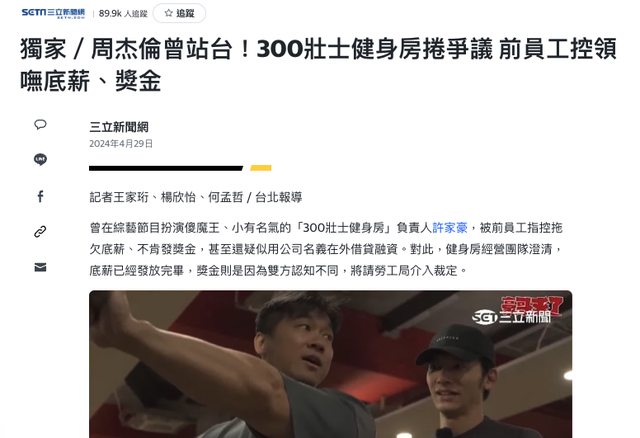The image size is (640, 438).
Task: Open the 許家豪 hyperlink
Action: point(449,228)
